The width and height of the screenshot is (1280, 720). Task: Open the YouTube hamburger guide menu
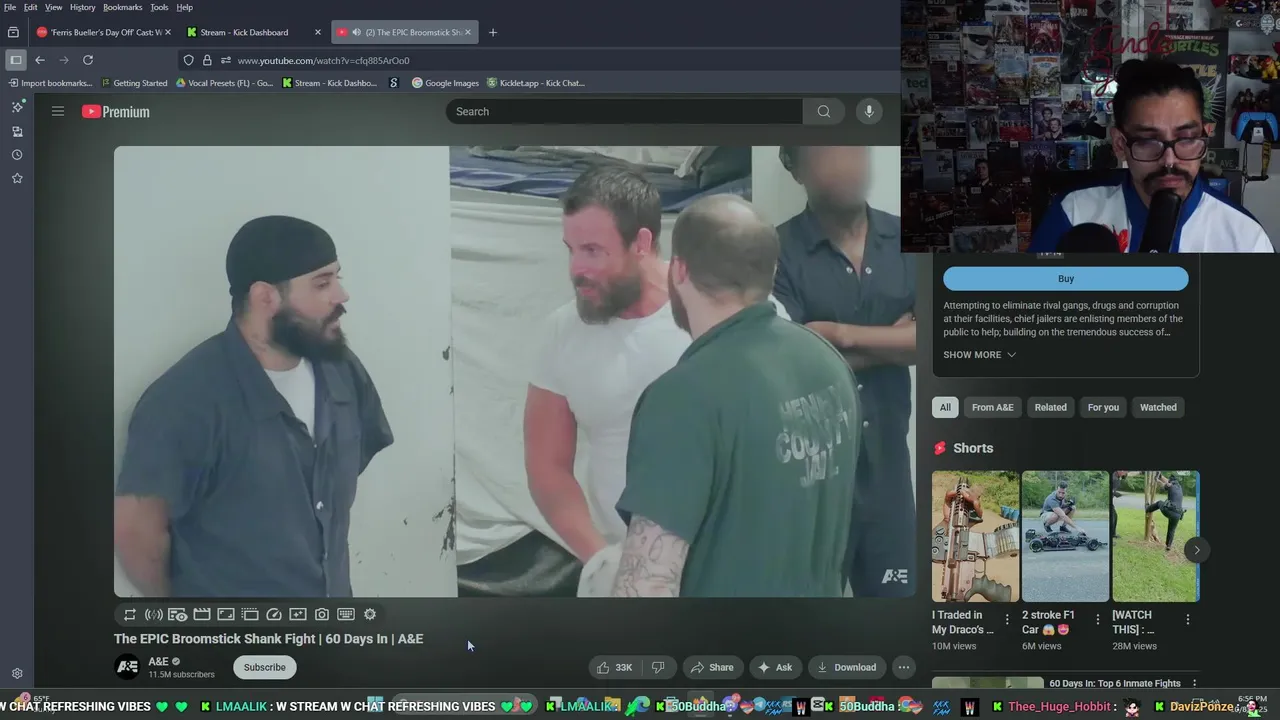tap(58, 111)
